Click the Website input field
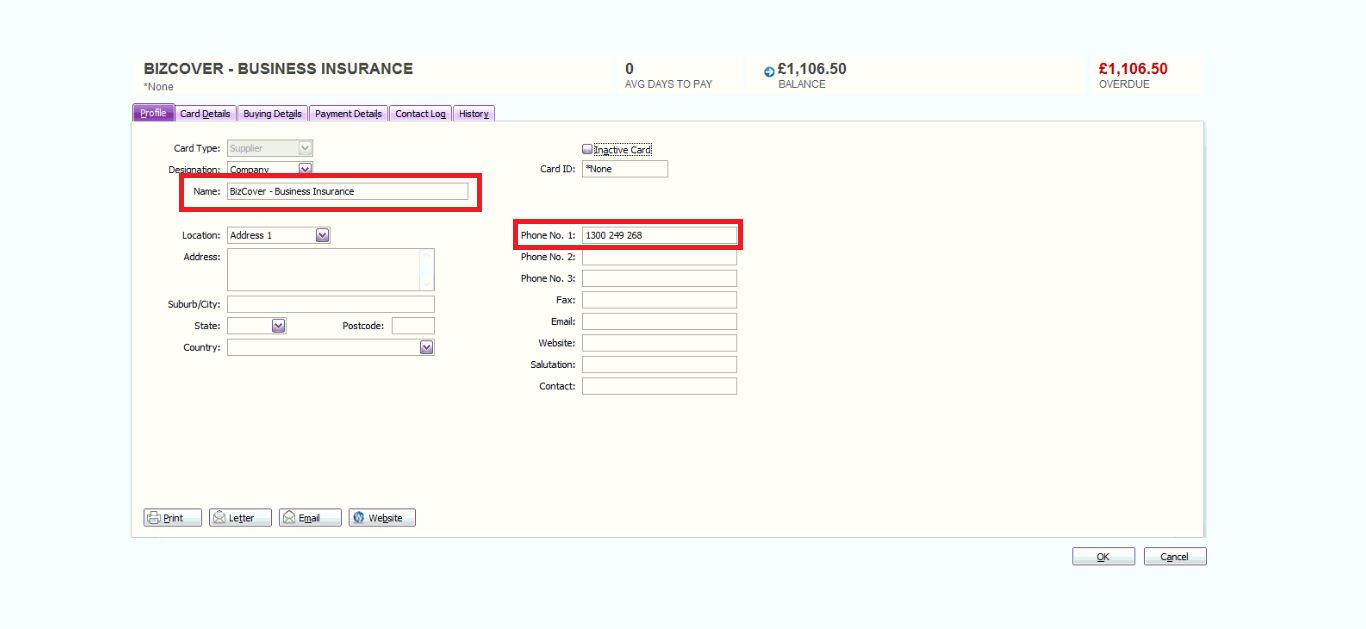Image resolution: width=1366 pixels, height=629 pixels. pyautogui.click(x=659, y=343)
